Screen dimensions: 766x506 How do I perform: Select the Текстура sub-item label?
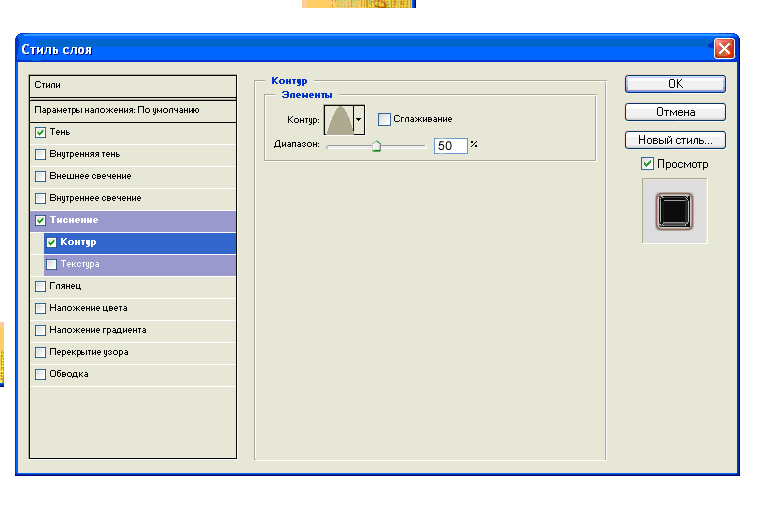tap(80, 264)
